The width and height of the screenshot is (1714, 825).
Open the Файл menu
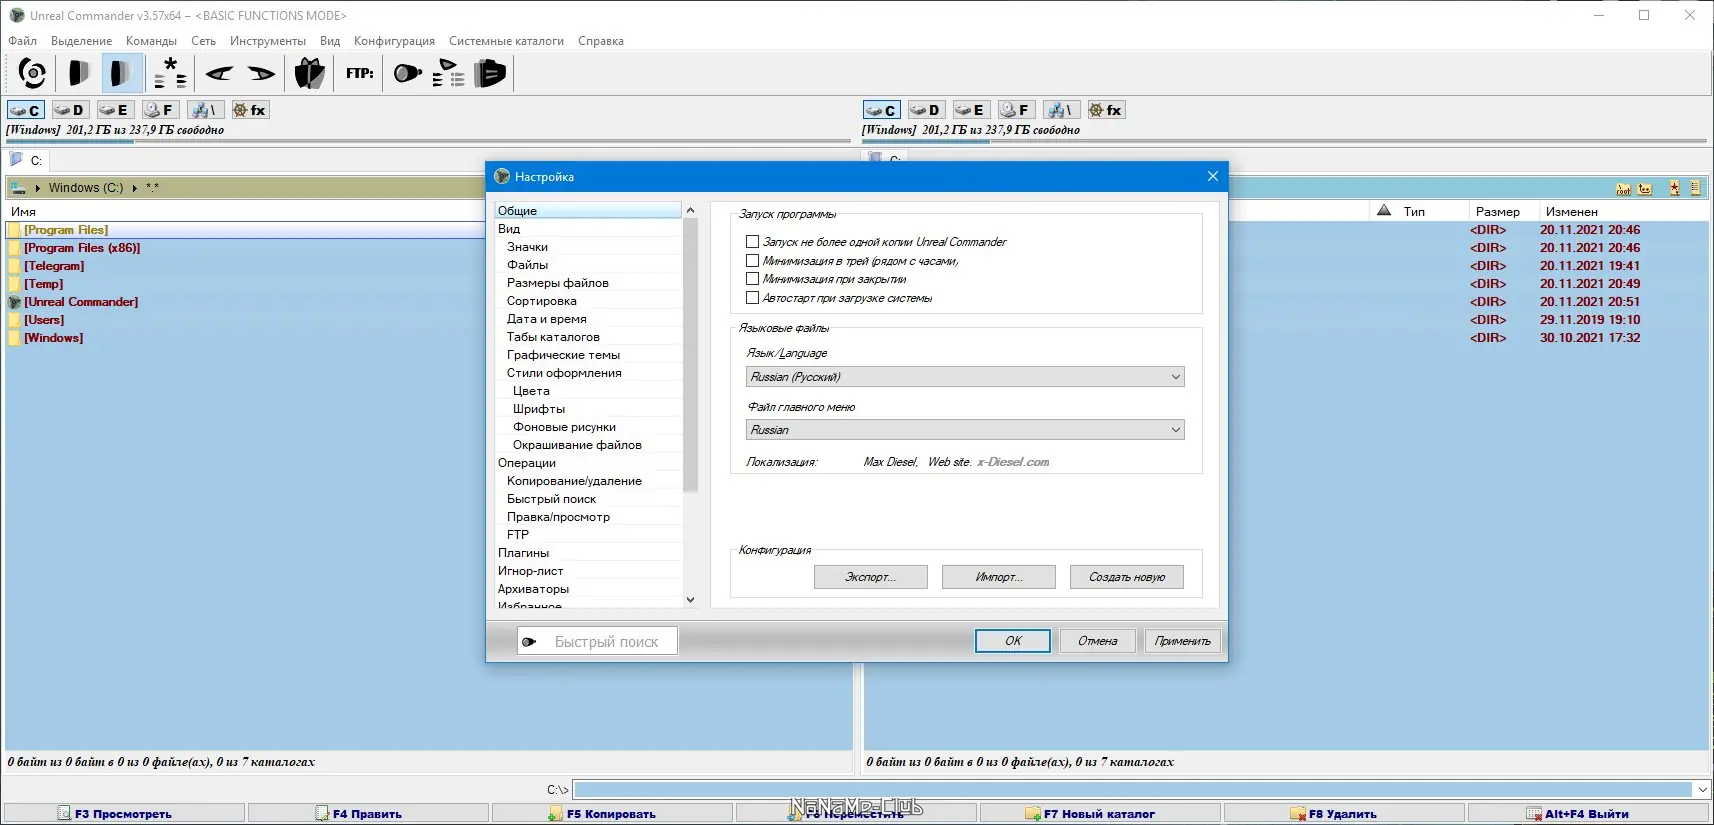pos(23,41)
